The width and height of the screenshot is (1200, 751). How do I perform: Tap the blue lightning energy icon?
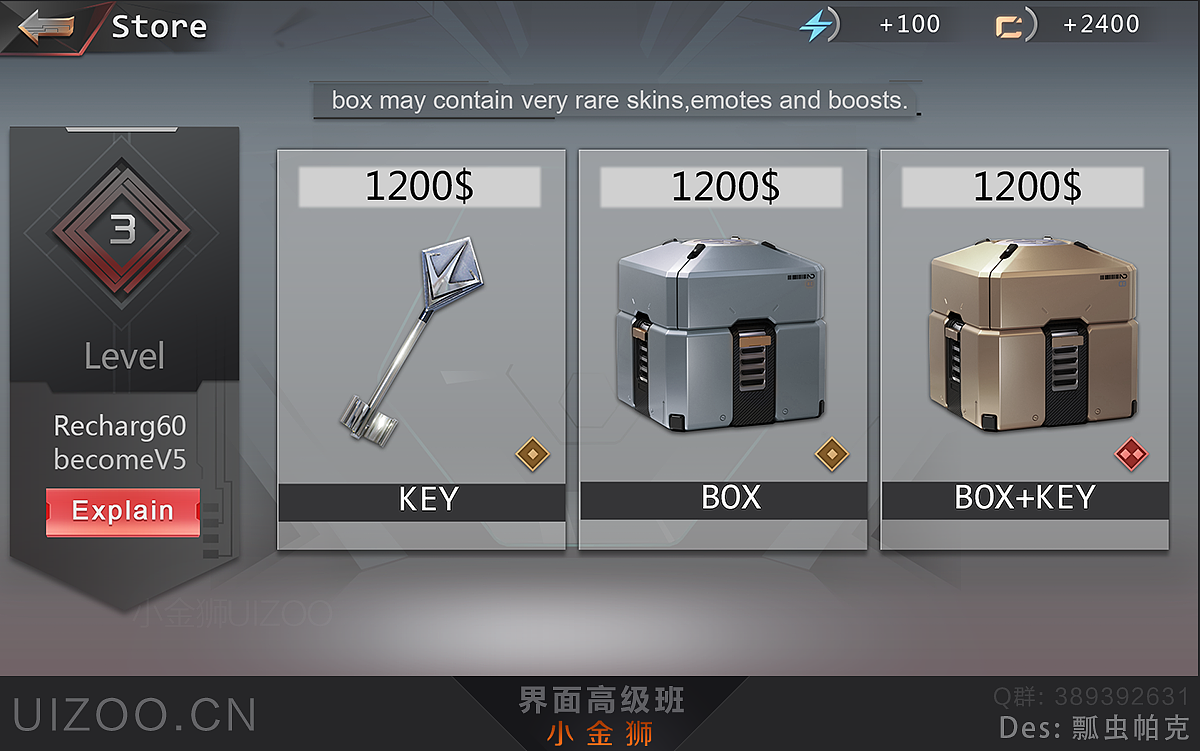tap(815, 26)
